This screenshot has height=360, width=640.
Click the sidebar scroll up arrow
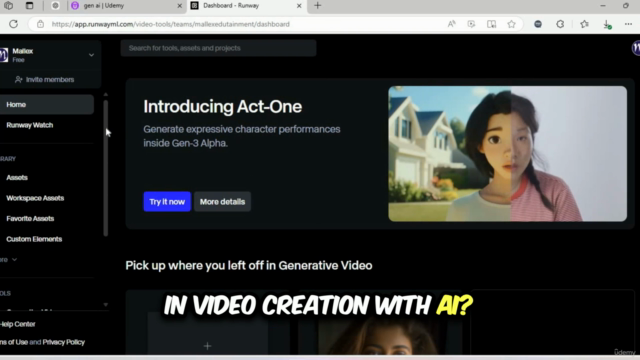[106, 94]
